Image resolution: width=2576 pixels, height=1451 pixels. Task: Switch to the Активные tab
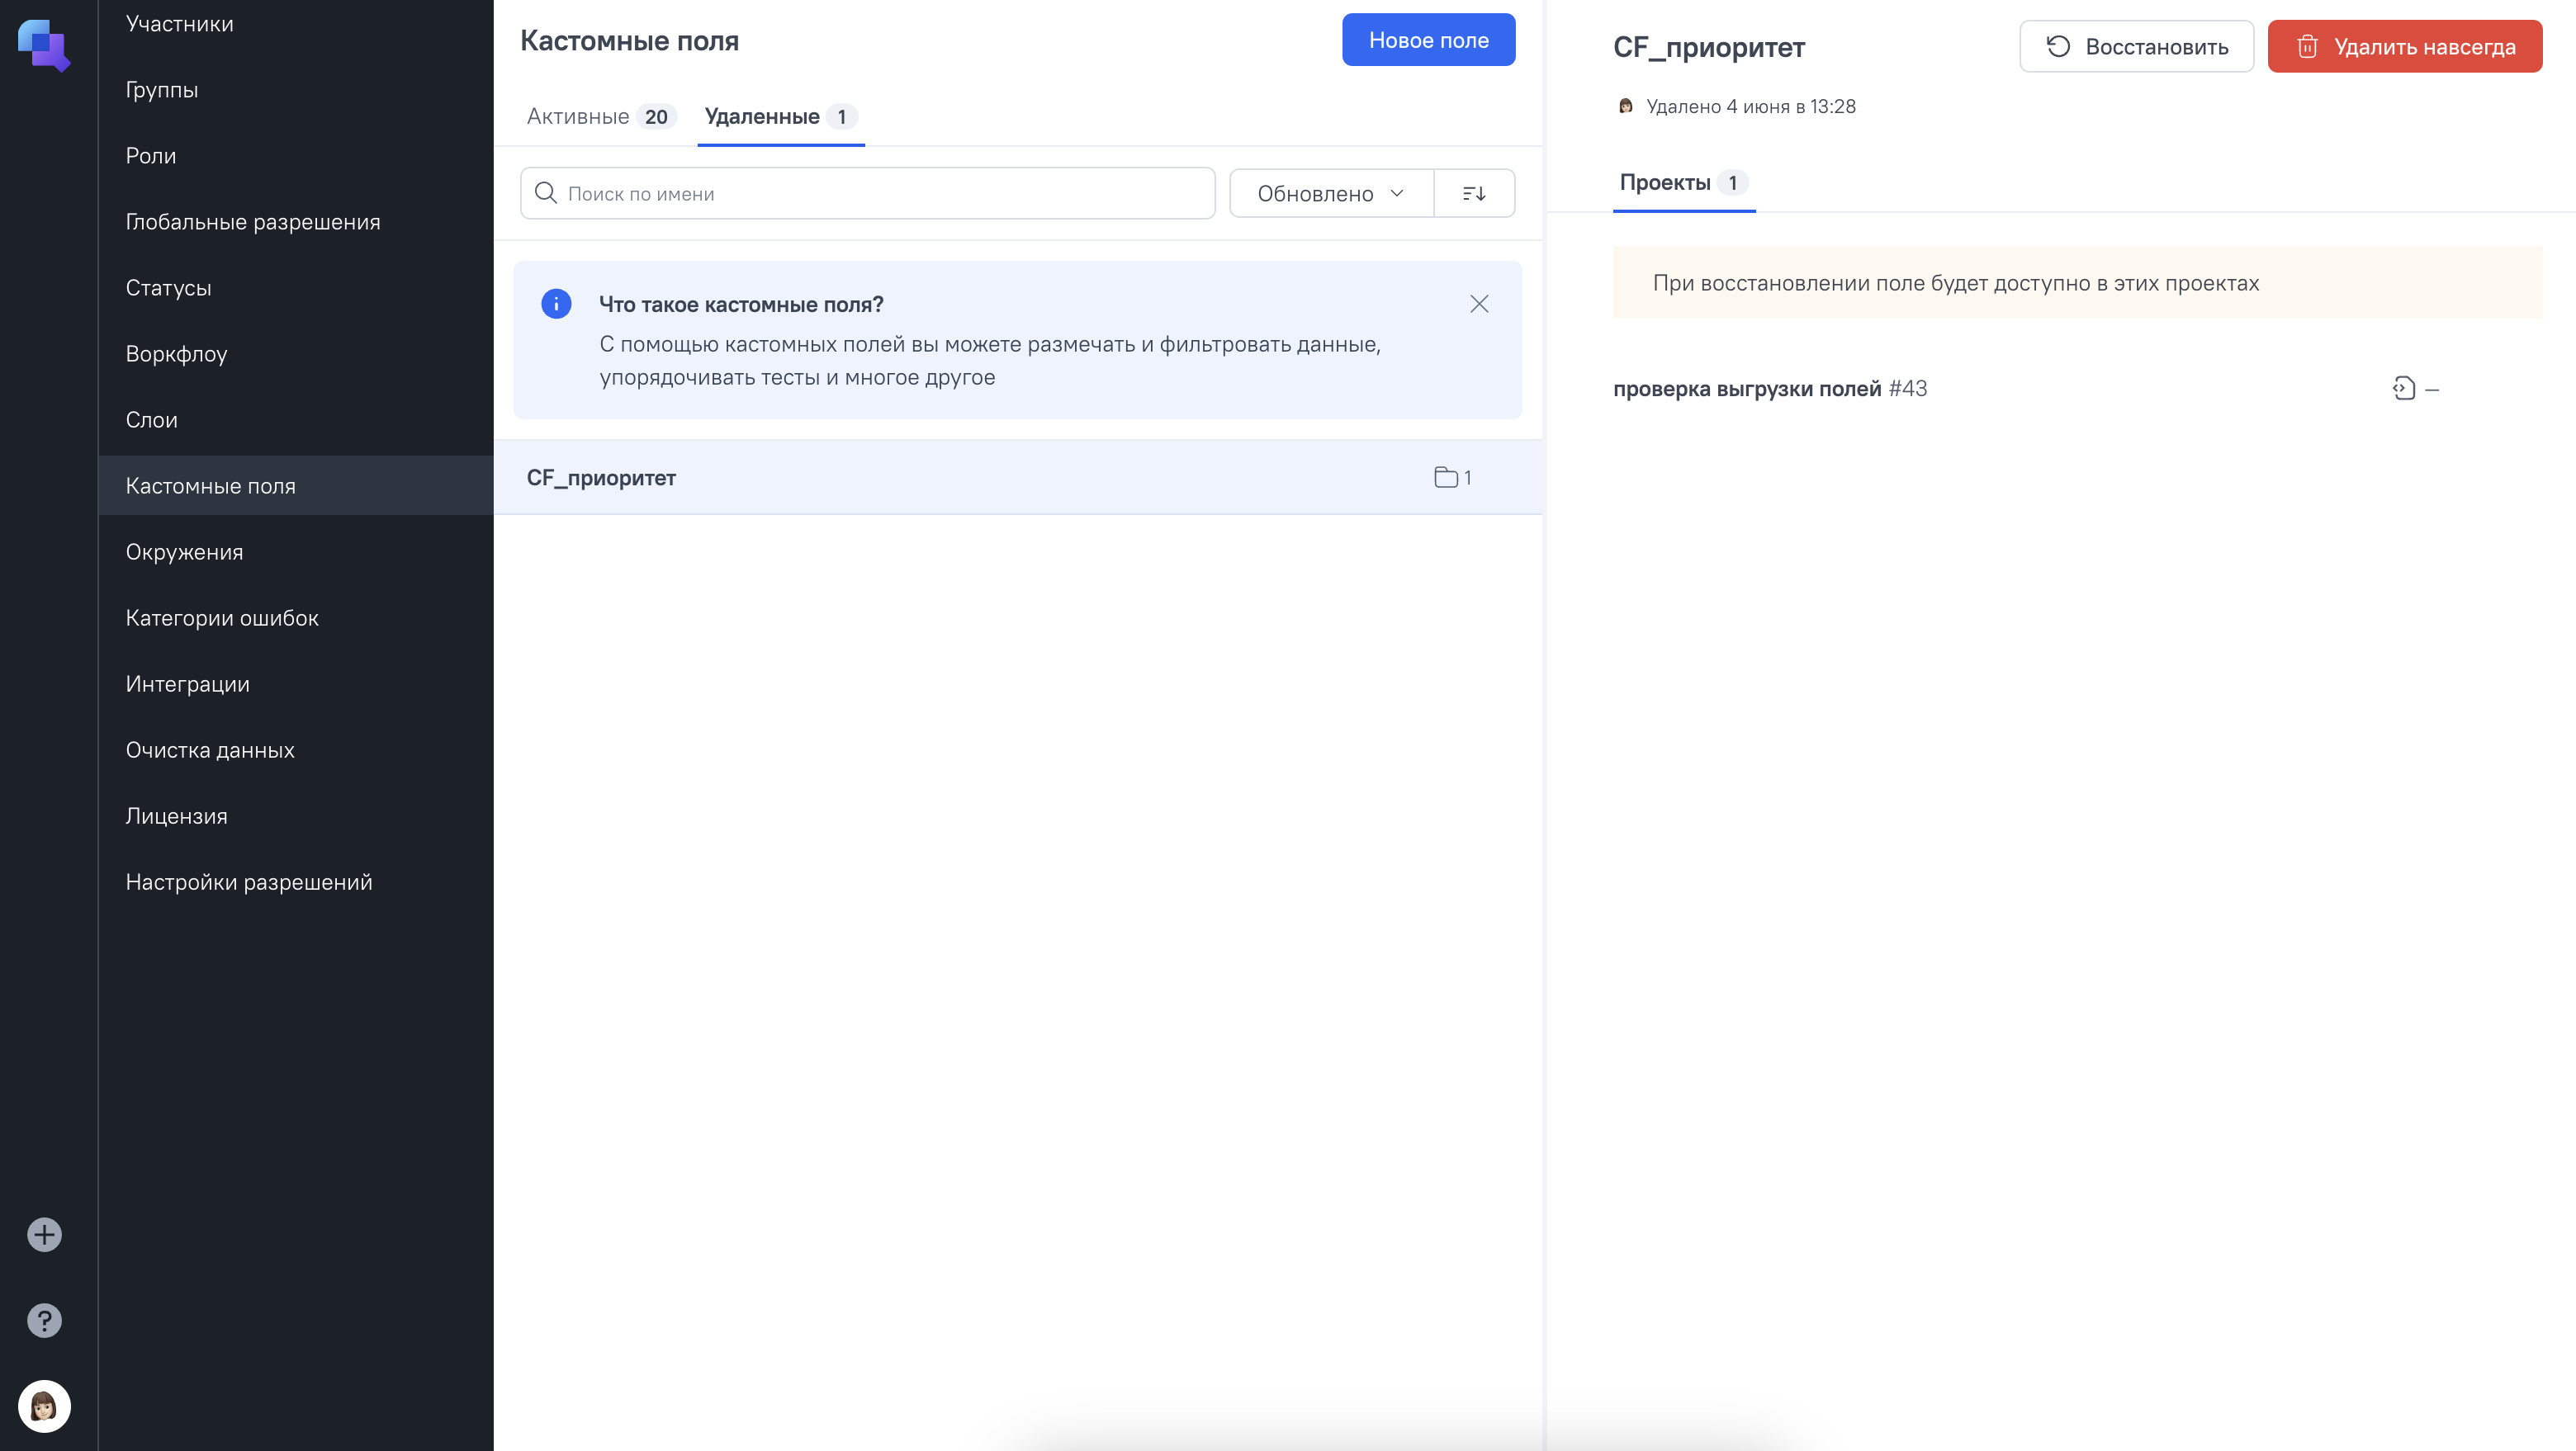point(579,115)
